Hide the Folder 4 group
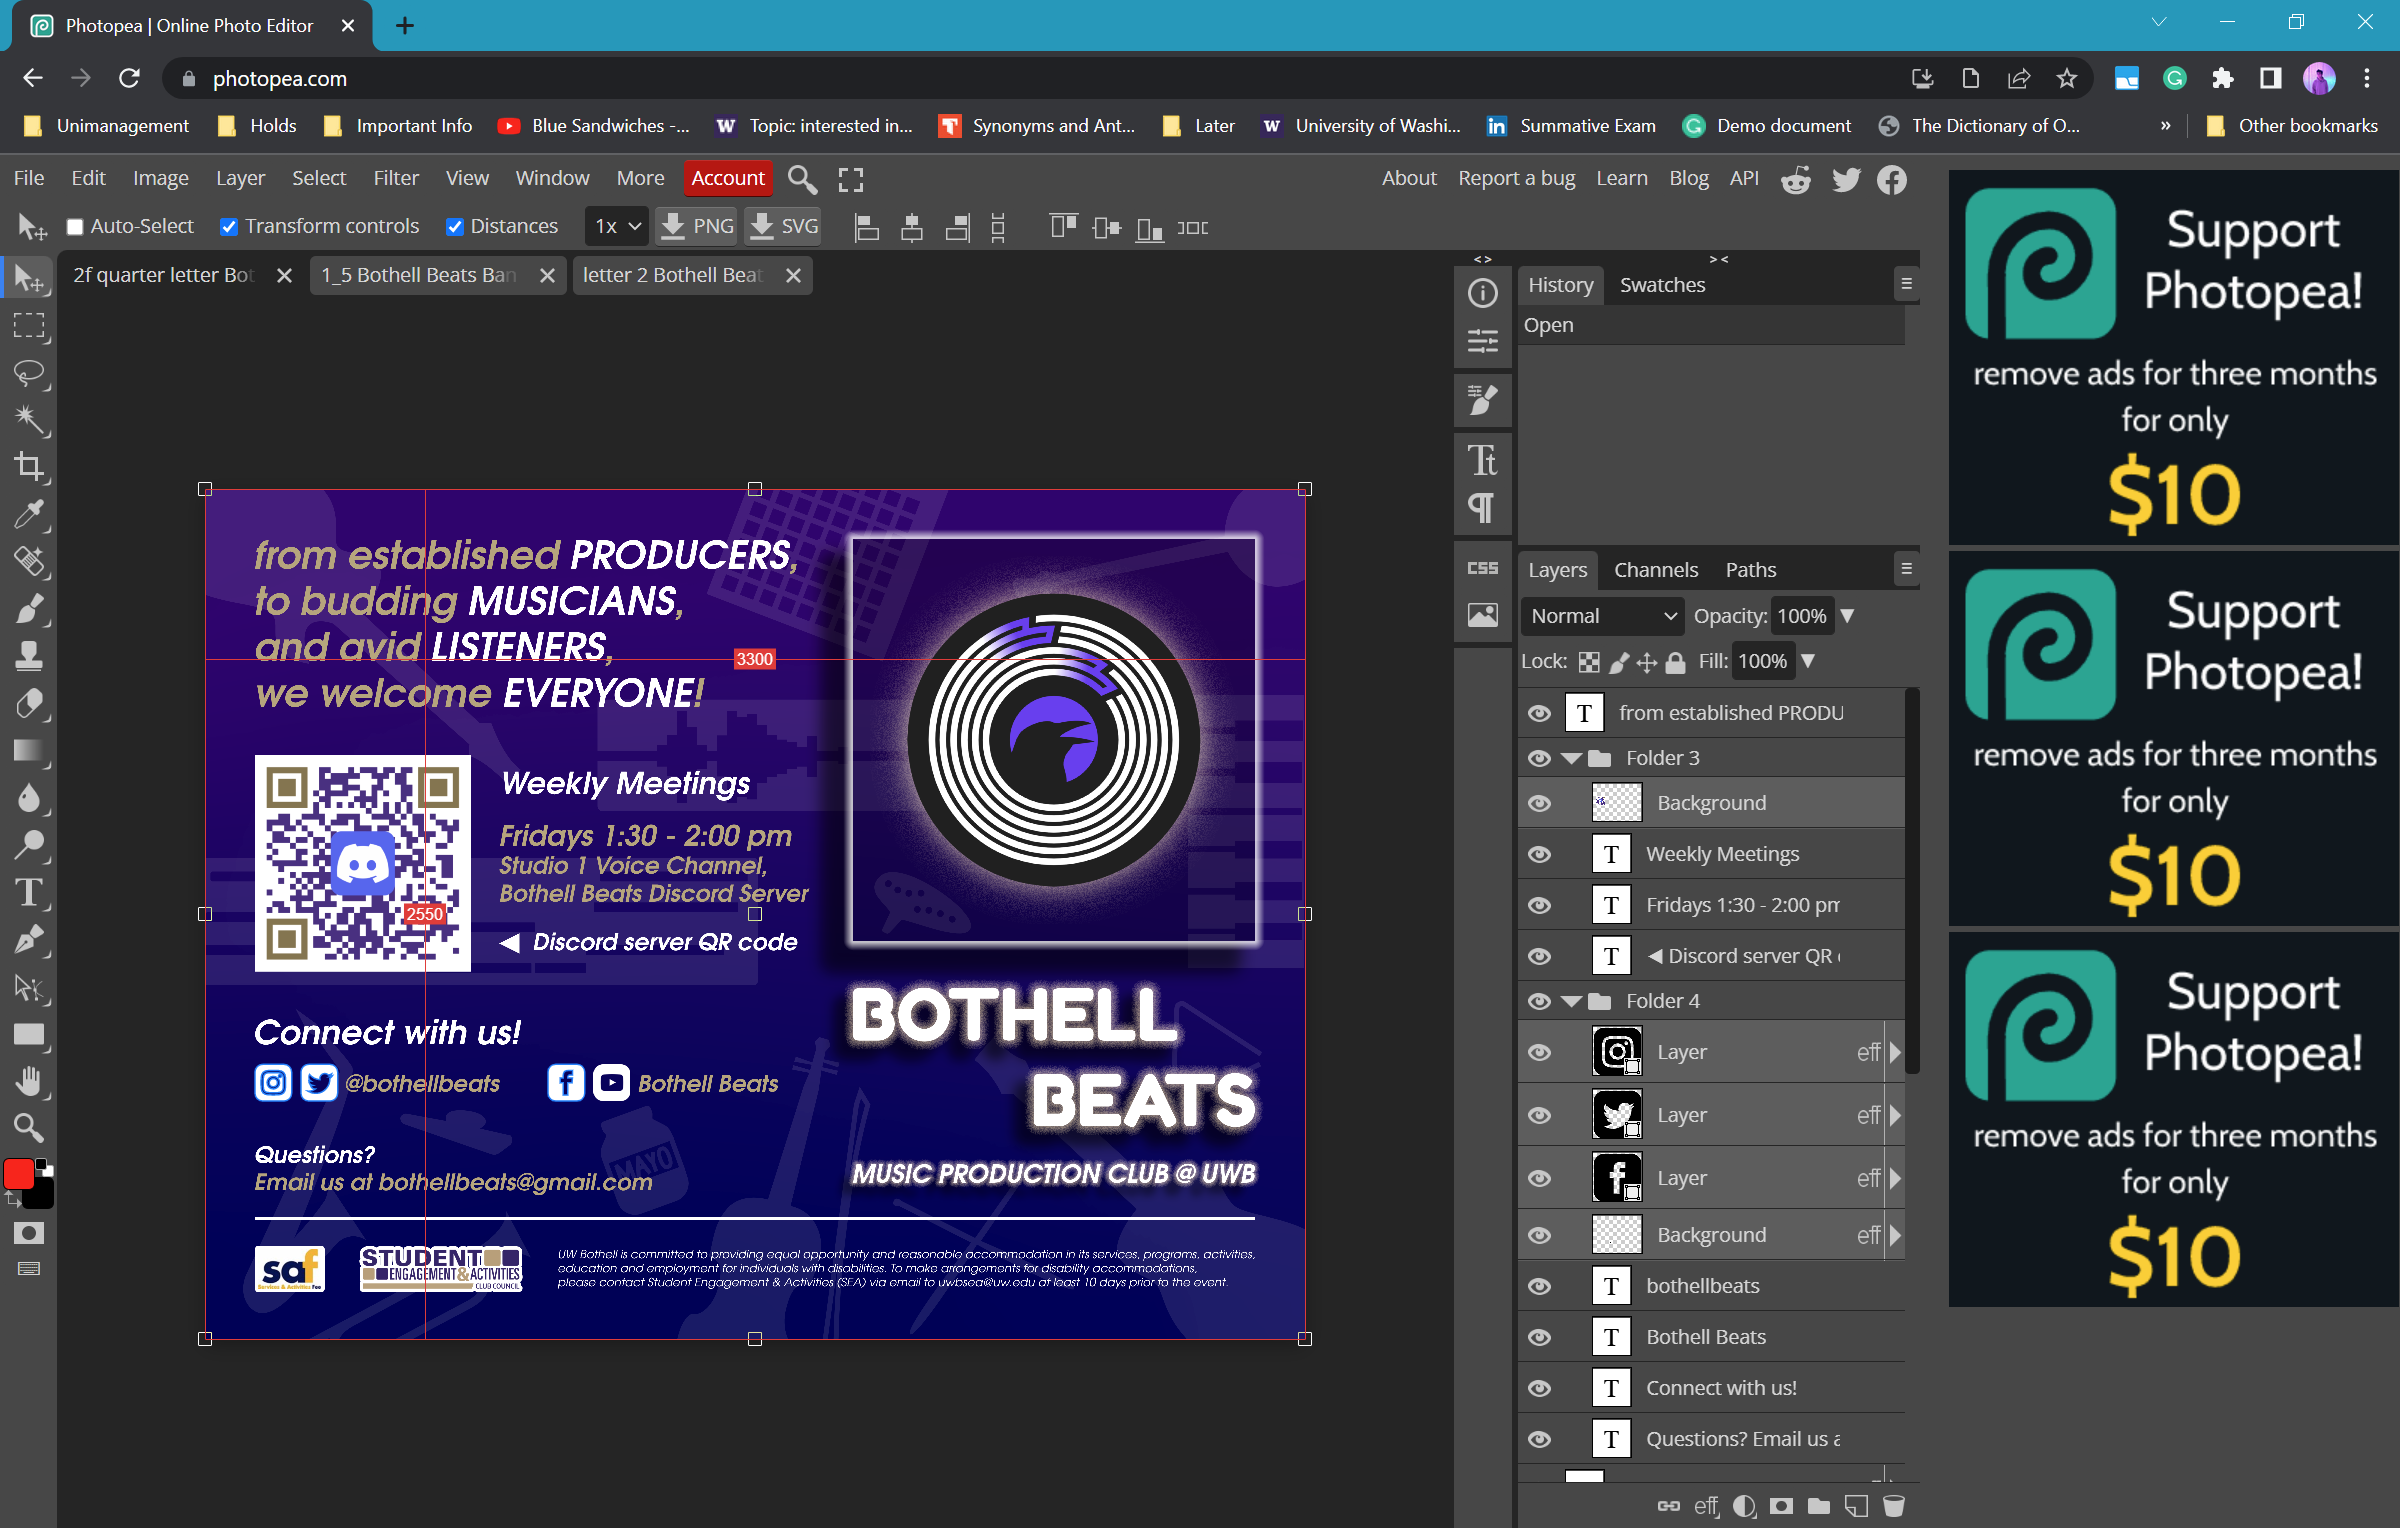Image resolution: width=2400 pixels, height=1528 pixels. 1540,1001
